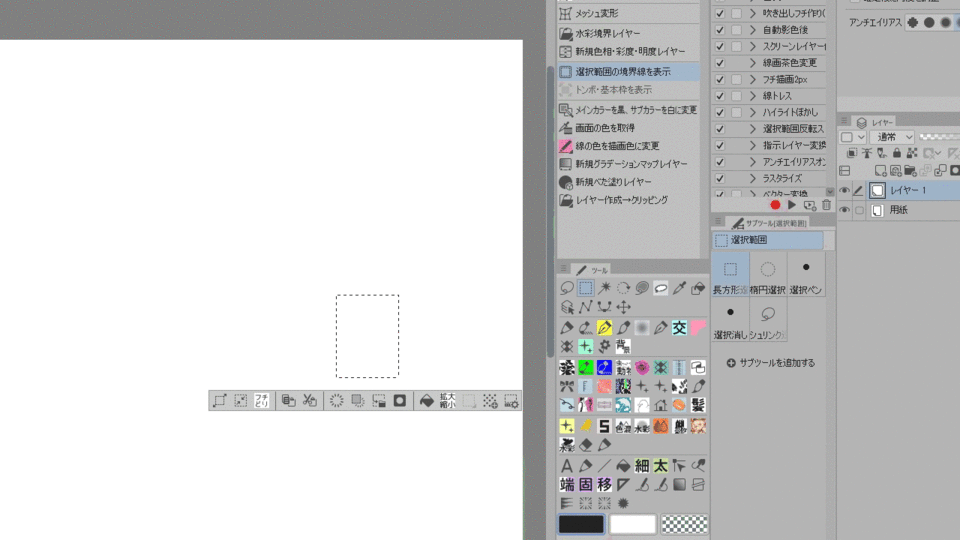
Task: Uncheck the 線画茶色変更 auto action checkbox
Action: point(720,62)
